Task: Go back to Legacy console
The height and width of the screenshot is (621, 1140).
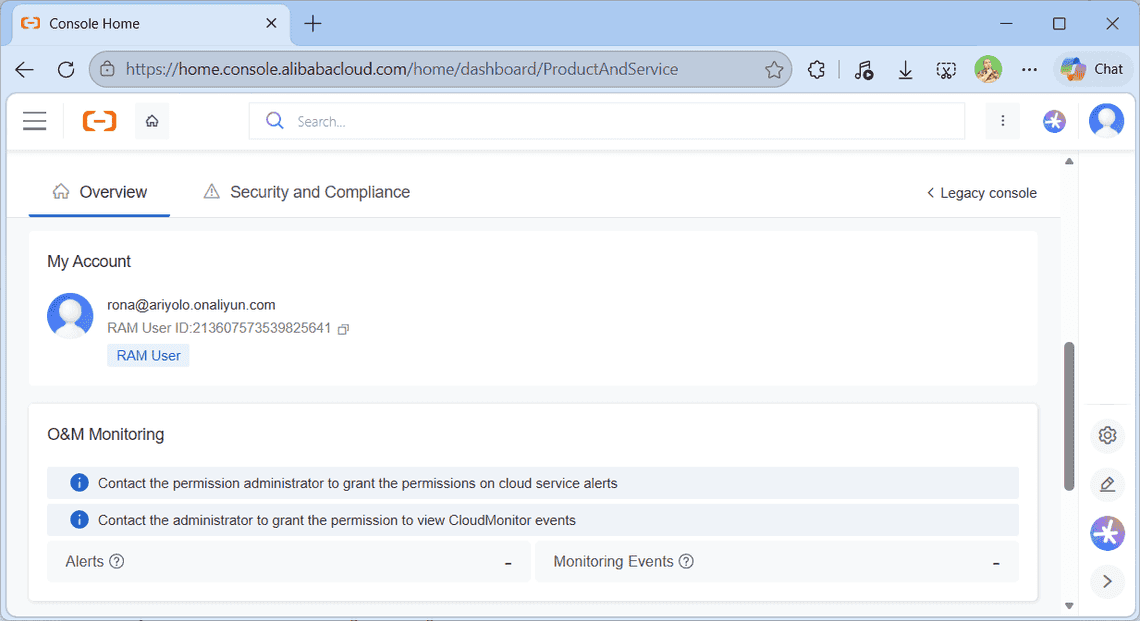Action: (x=981, y=193)
